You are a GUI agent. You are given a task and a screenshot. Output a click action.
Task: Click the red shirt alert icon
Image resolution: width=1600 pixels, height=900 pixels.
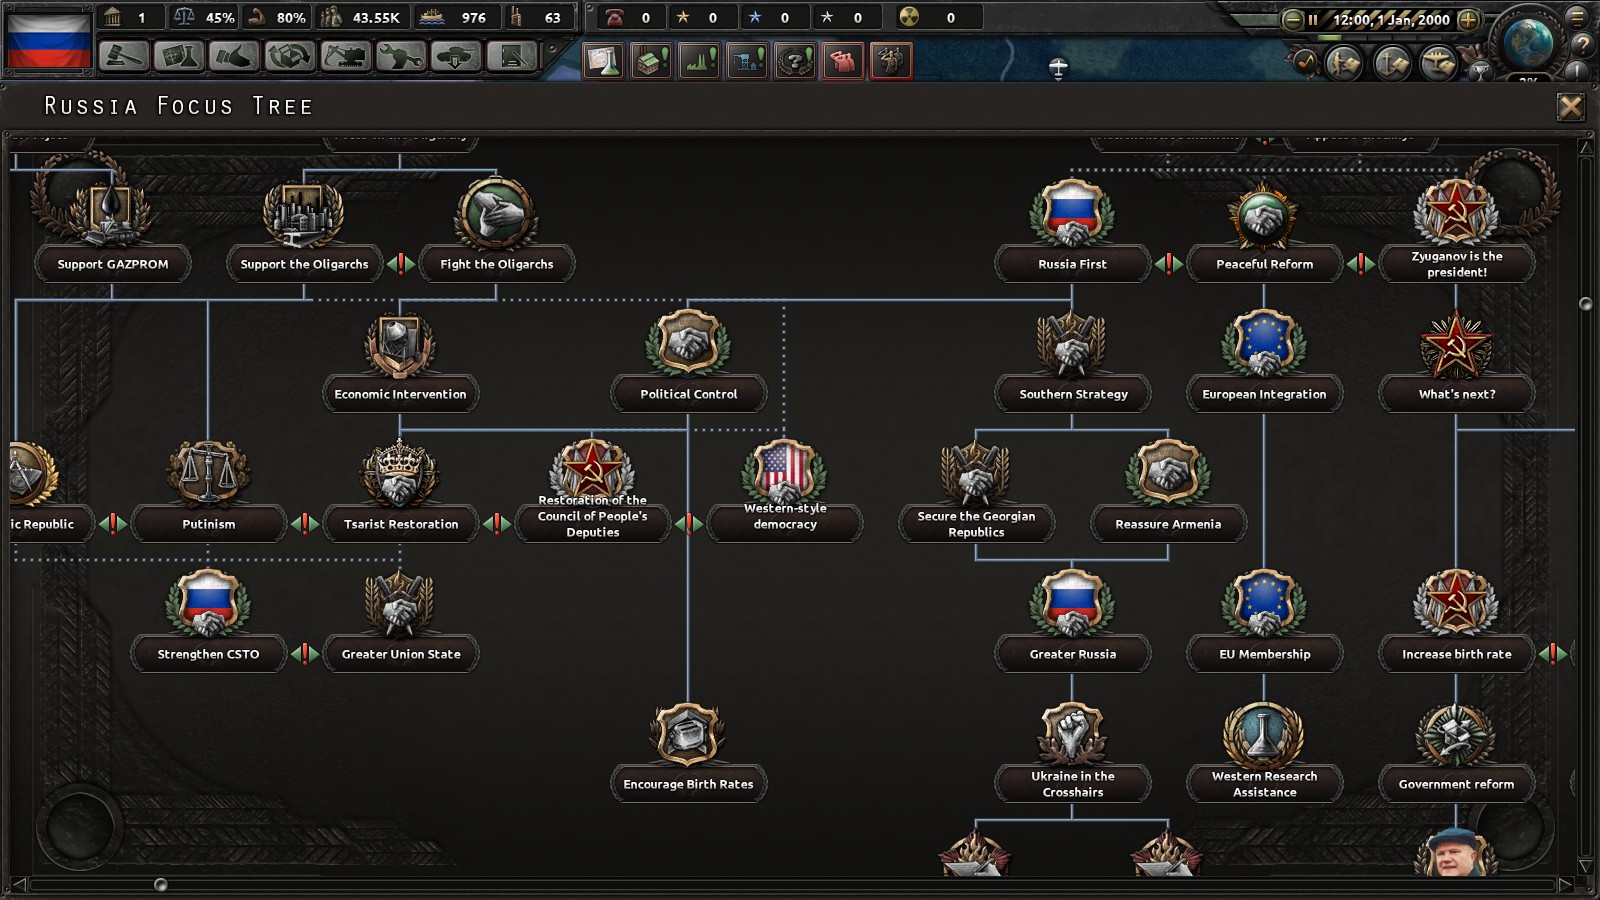(843, 61)
